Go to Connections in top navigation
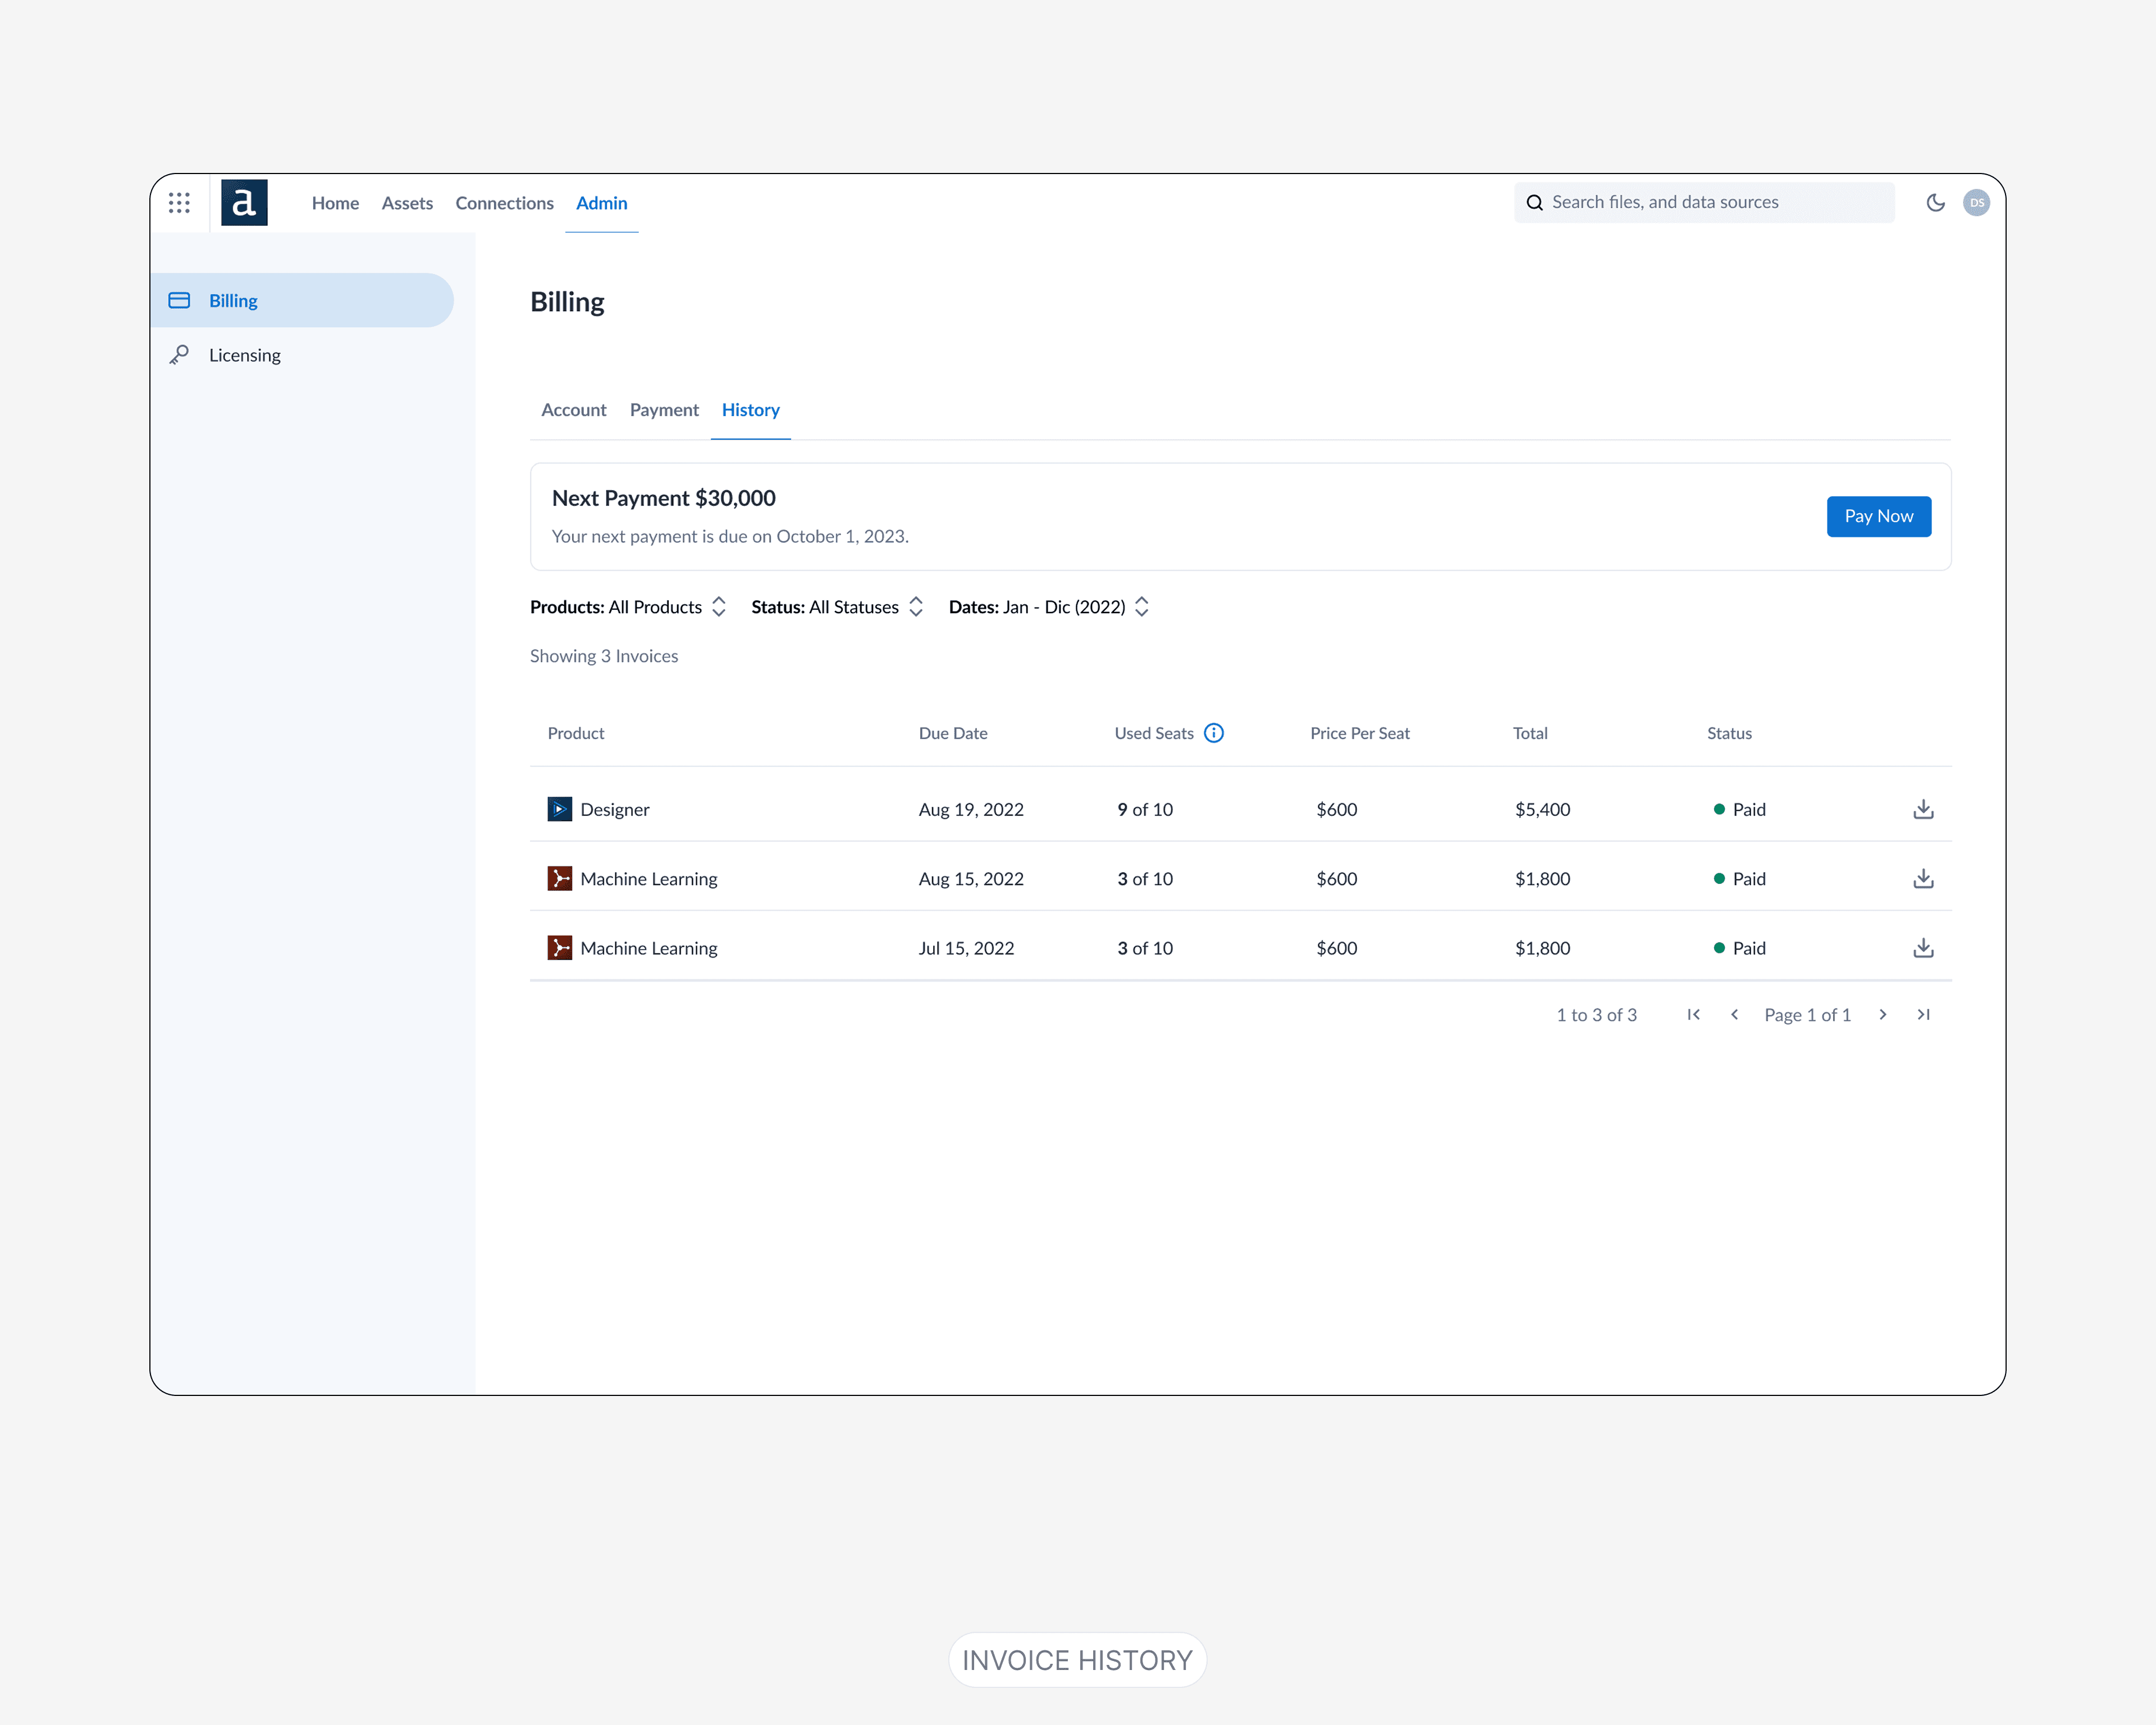Viewport: 2156px width, 1725px height. pyautogui.click(x=504, y=203)
